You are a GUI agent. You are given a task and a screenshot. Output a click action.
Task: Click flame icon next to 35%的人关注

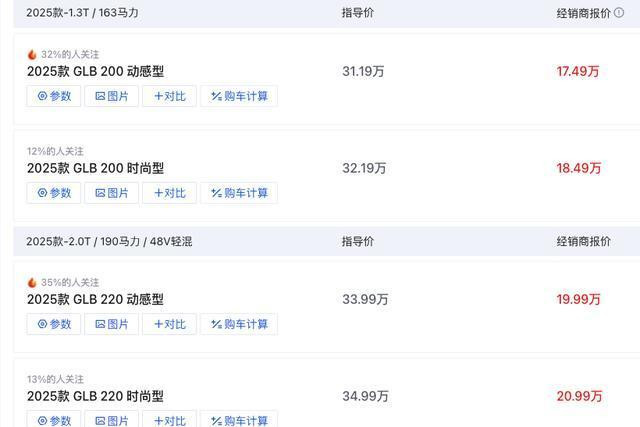click(x=32, y=282)
